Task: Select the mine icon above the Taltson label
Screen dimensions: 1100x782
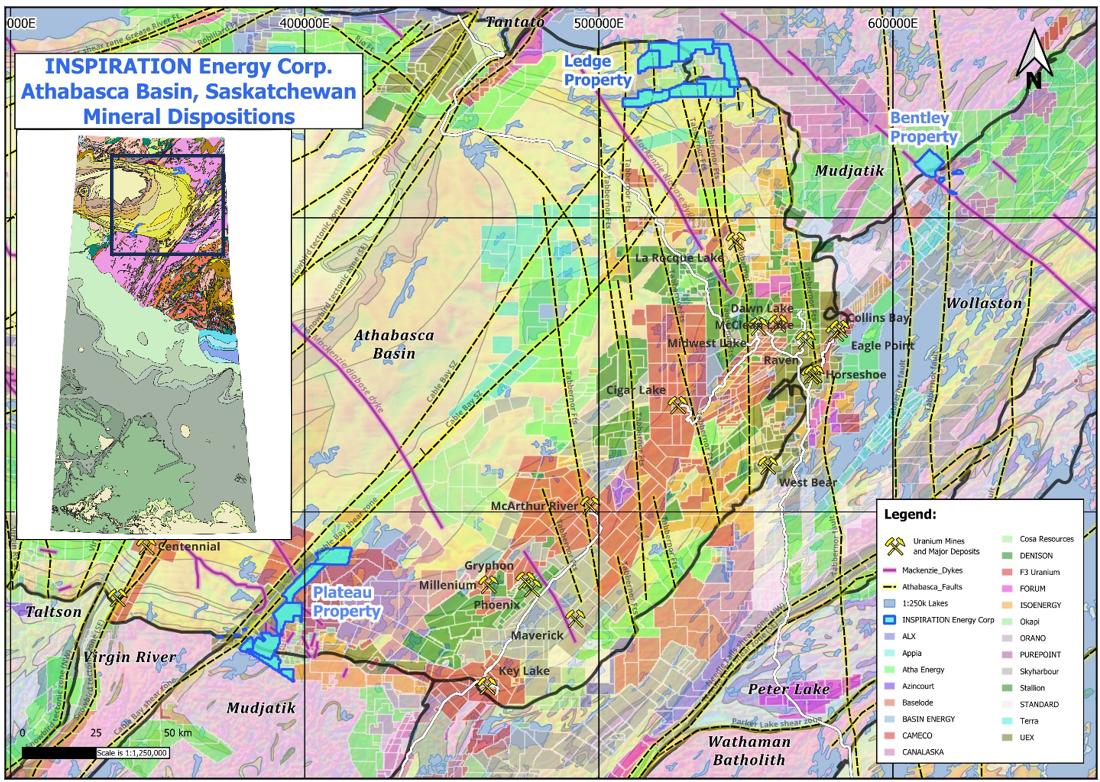Action: click(x=117, y=598)
